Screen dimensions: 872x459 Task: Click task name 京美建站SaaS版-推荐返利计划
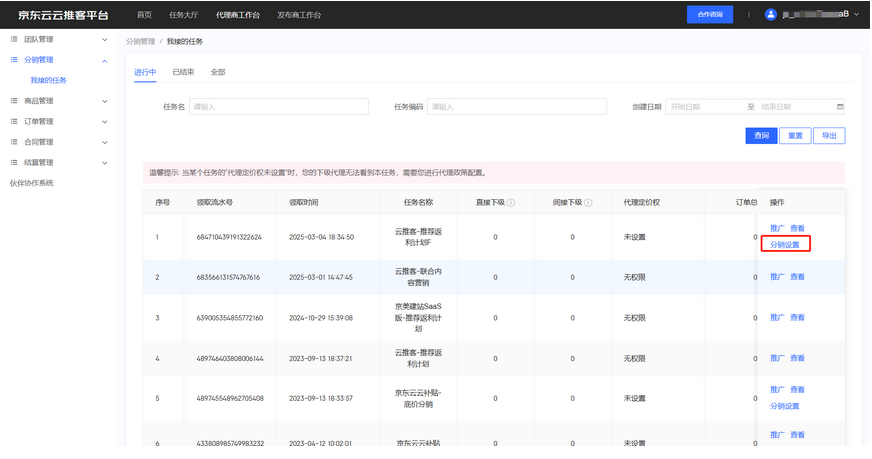point(418,318)
